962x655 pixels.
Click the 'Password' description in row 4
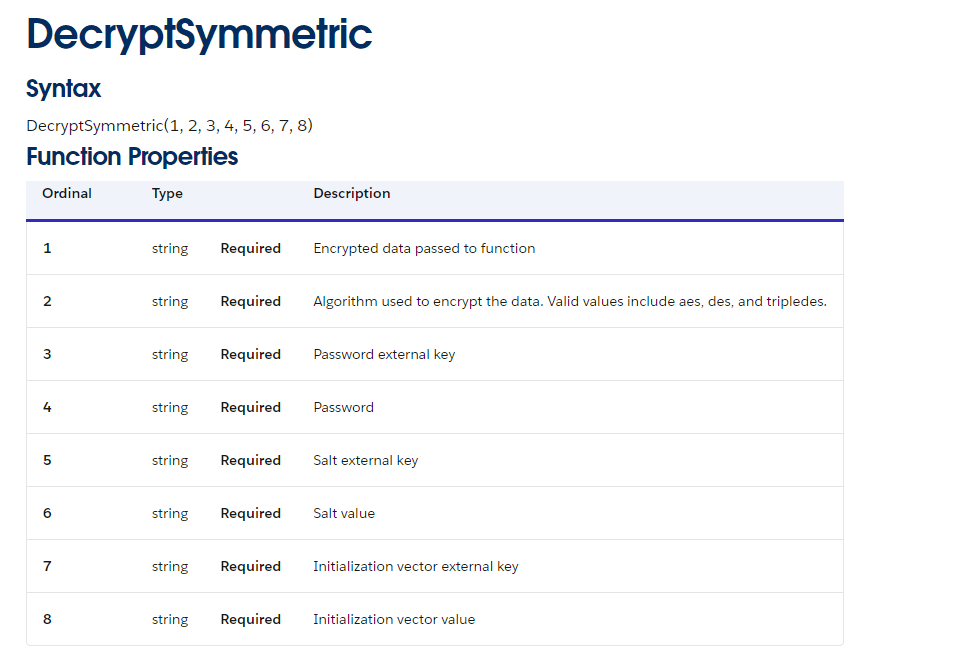pos(343,407)
